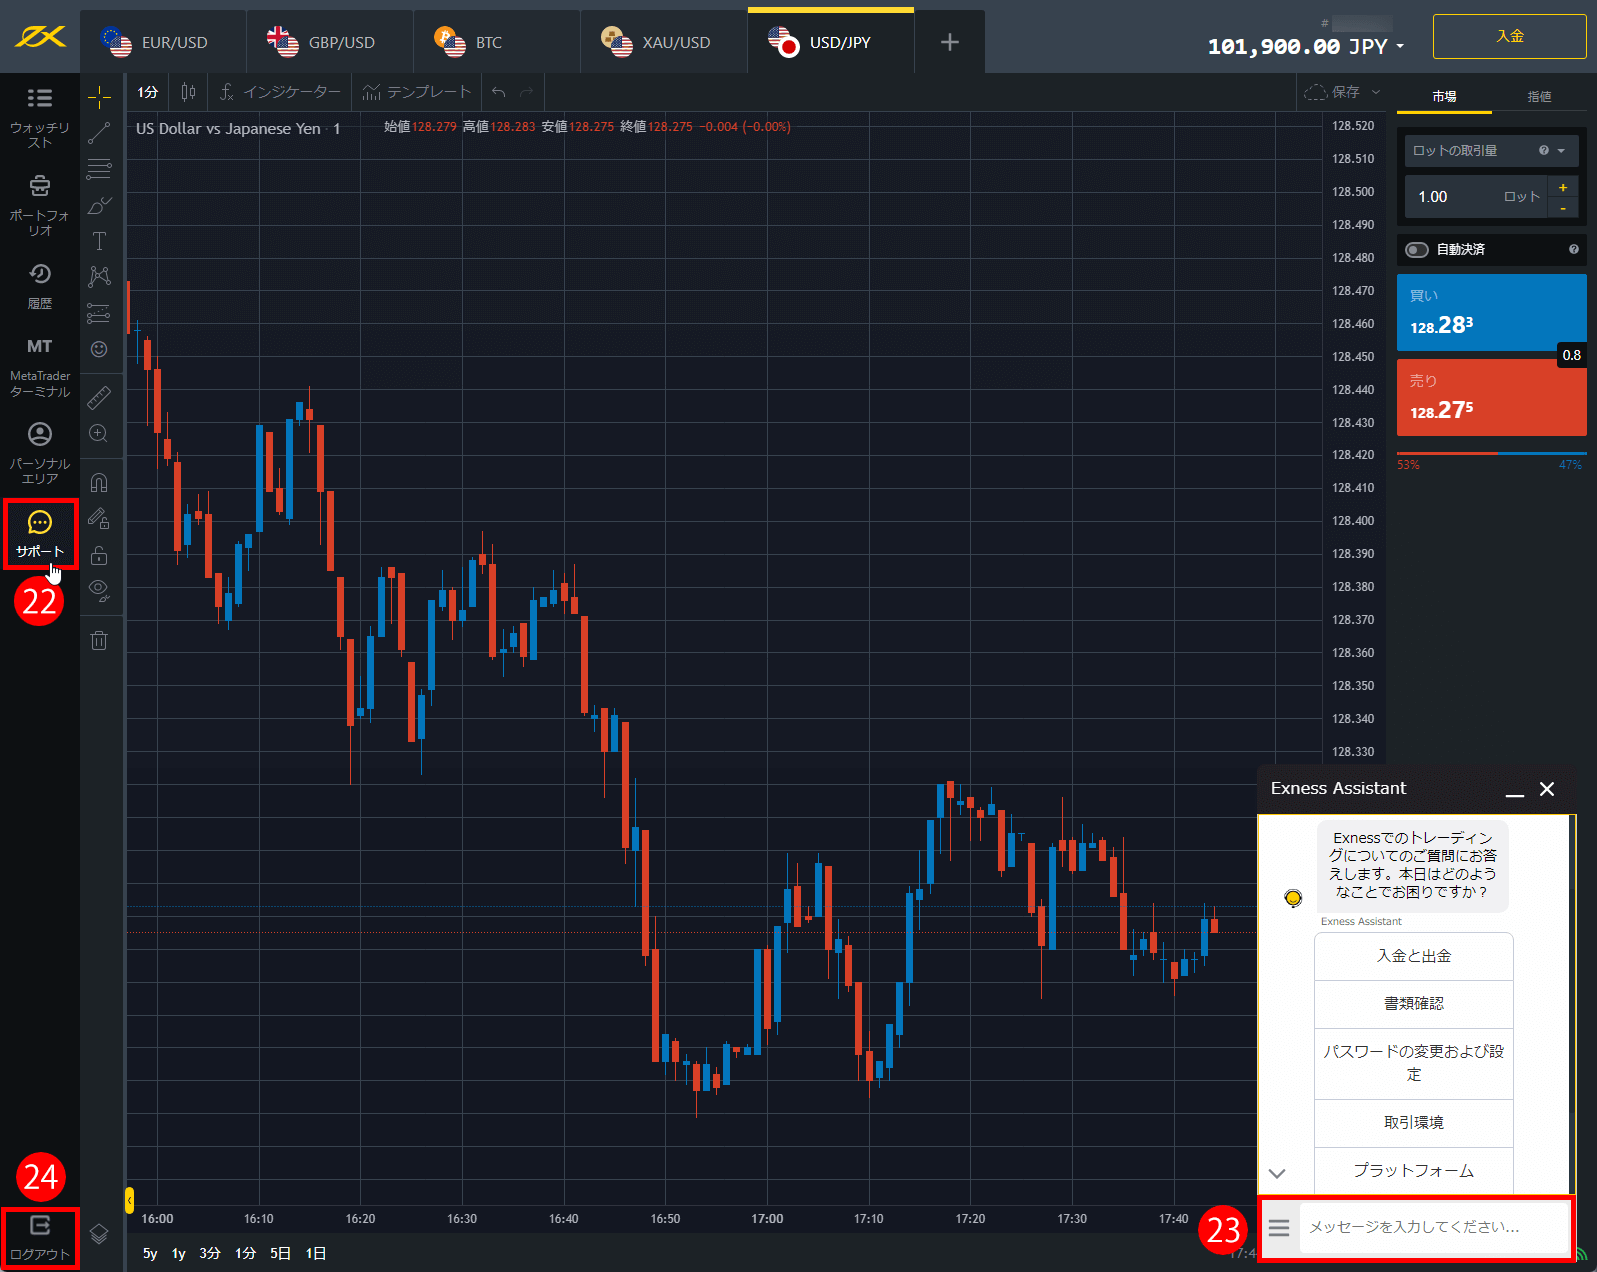This screenshot has width=1597, height=1272.
Task: Choose 取引環境 in the assistant
Action: click(1414, 1123)
